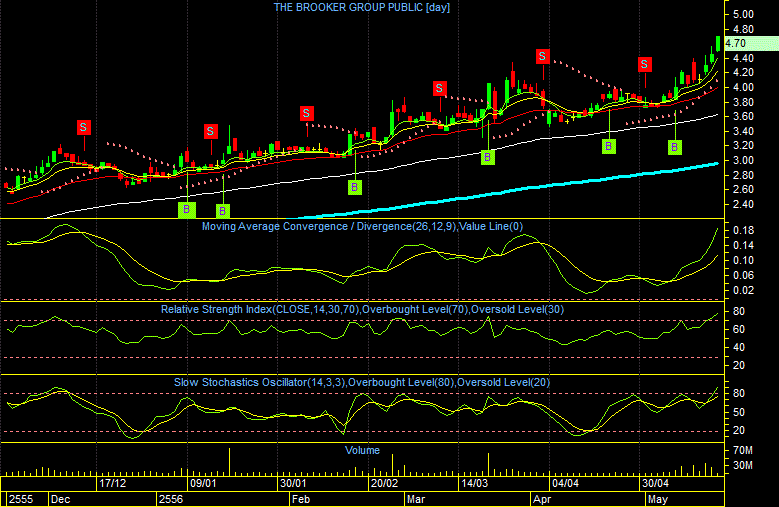Click the Mar month label
Screen dimensions: 779x507
416,499
